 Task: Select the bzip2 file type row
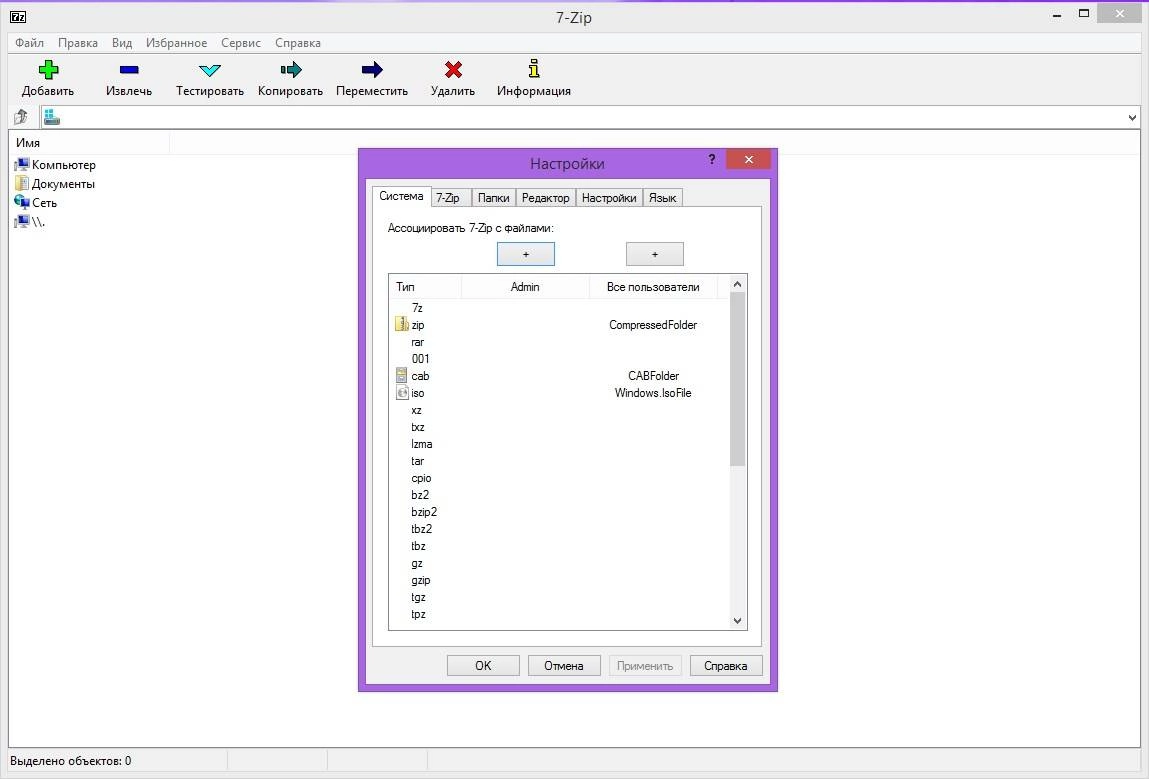(x=560, y=512)
